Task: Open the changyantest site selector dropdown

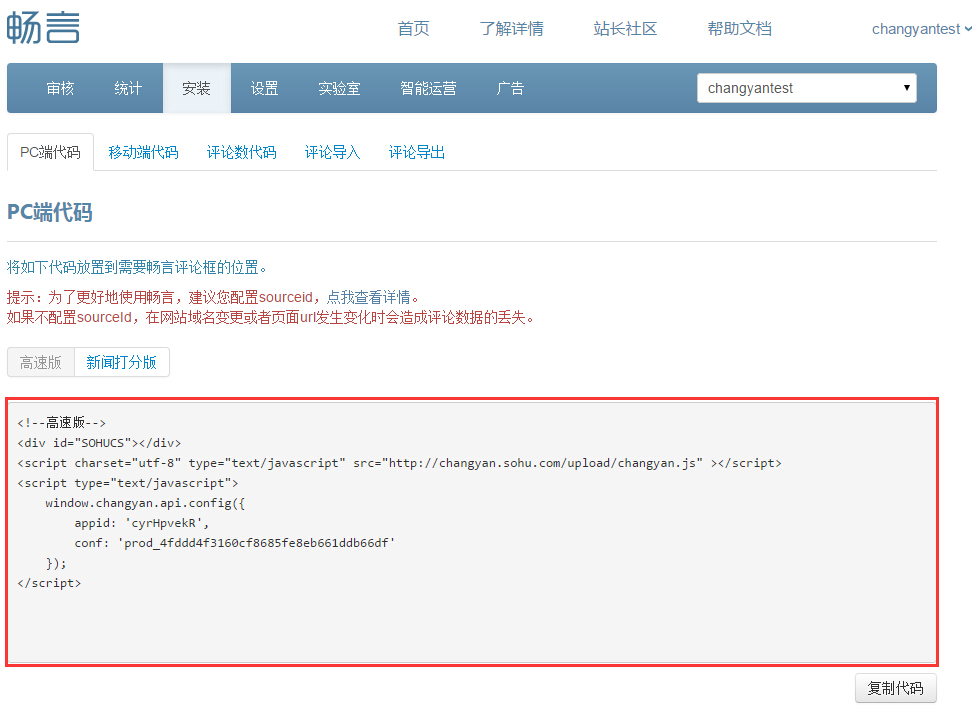Action: pos(807,88)
